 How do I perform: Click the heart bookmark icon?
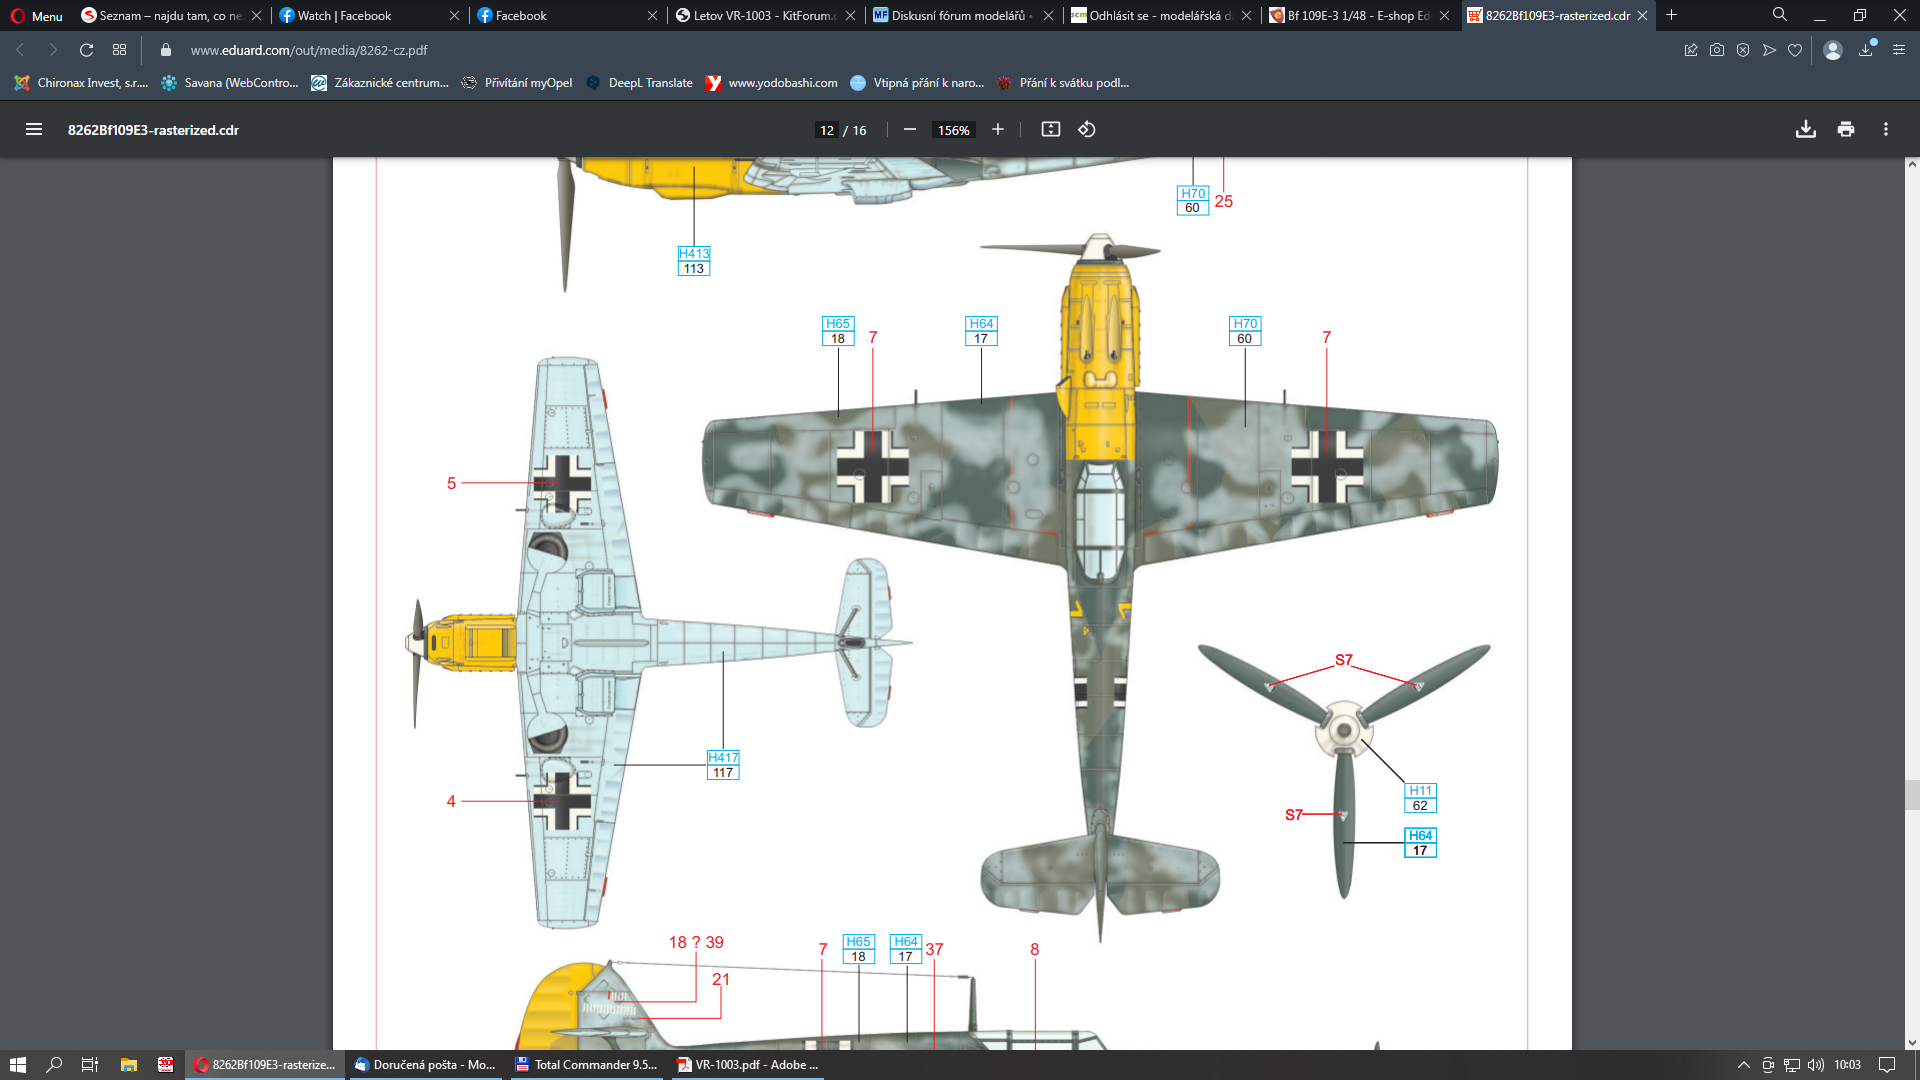(x=1795, y=50)
